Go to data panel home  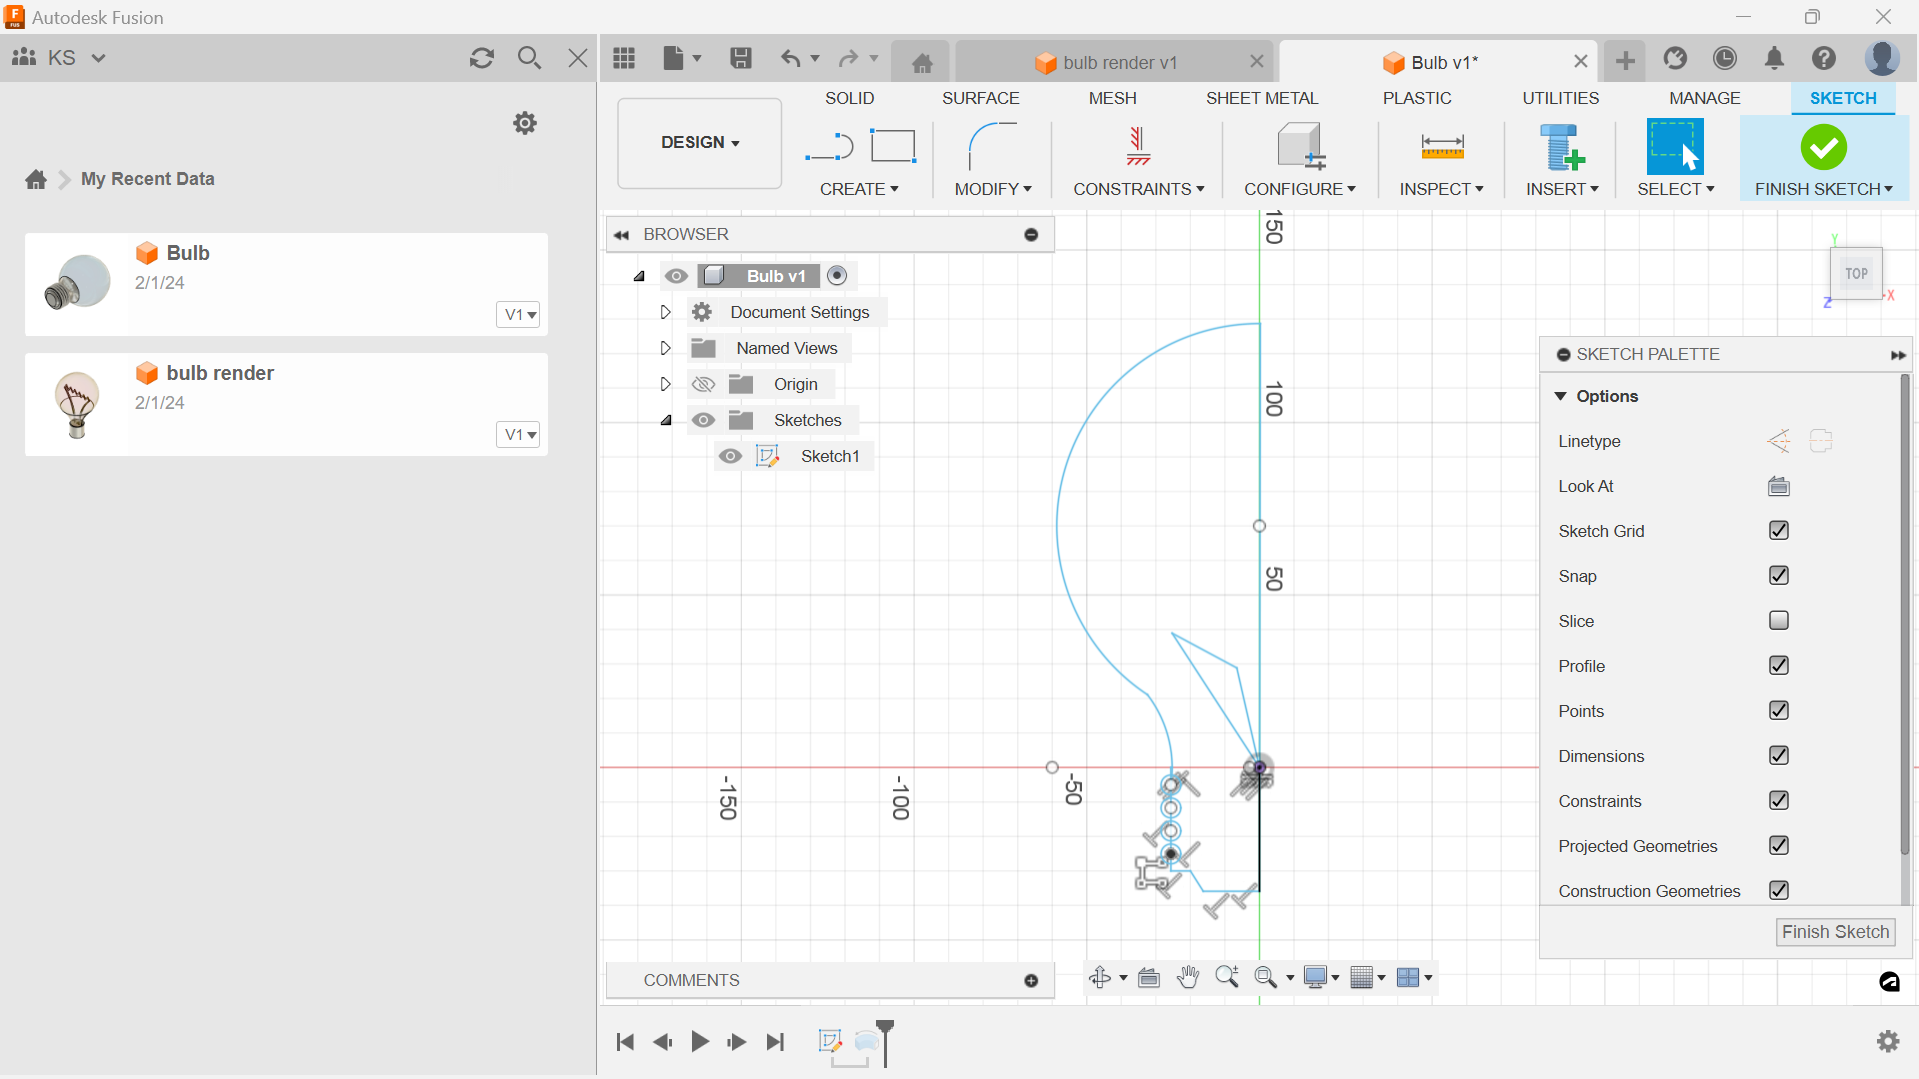click(x=36, y=179)
